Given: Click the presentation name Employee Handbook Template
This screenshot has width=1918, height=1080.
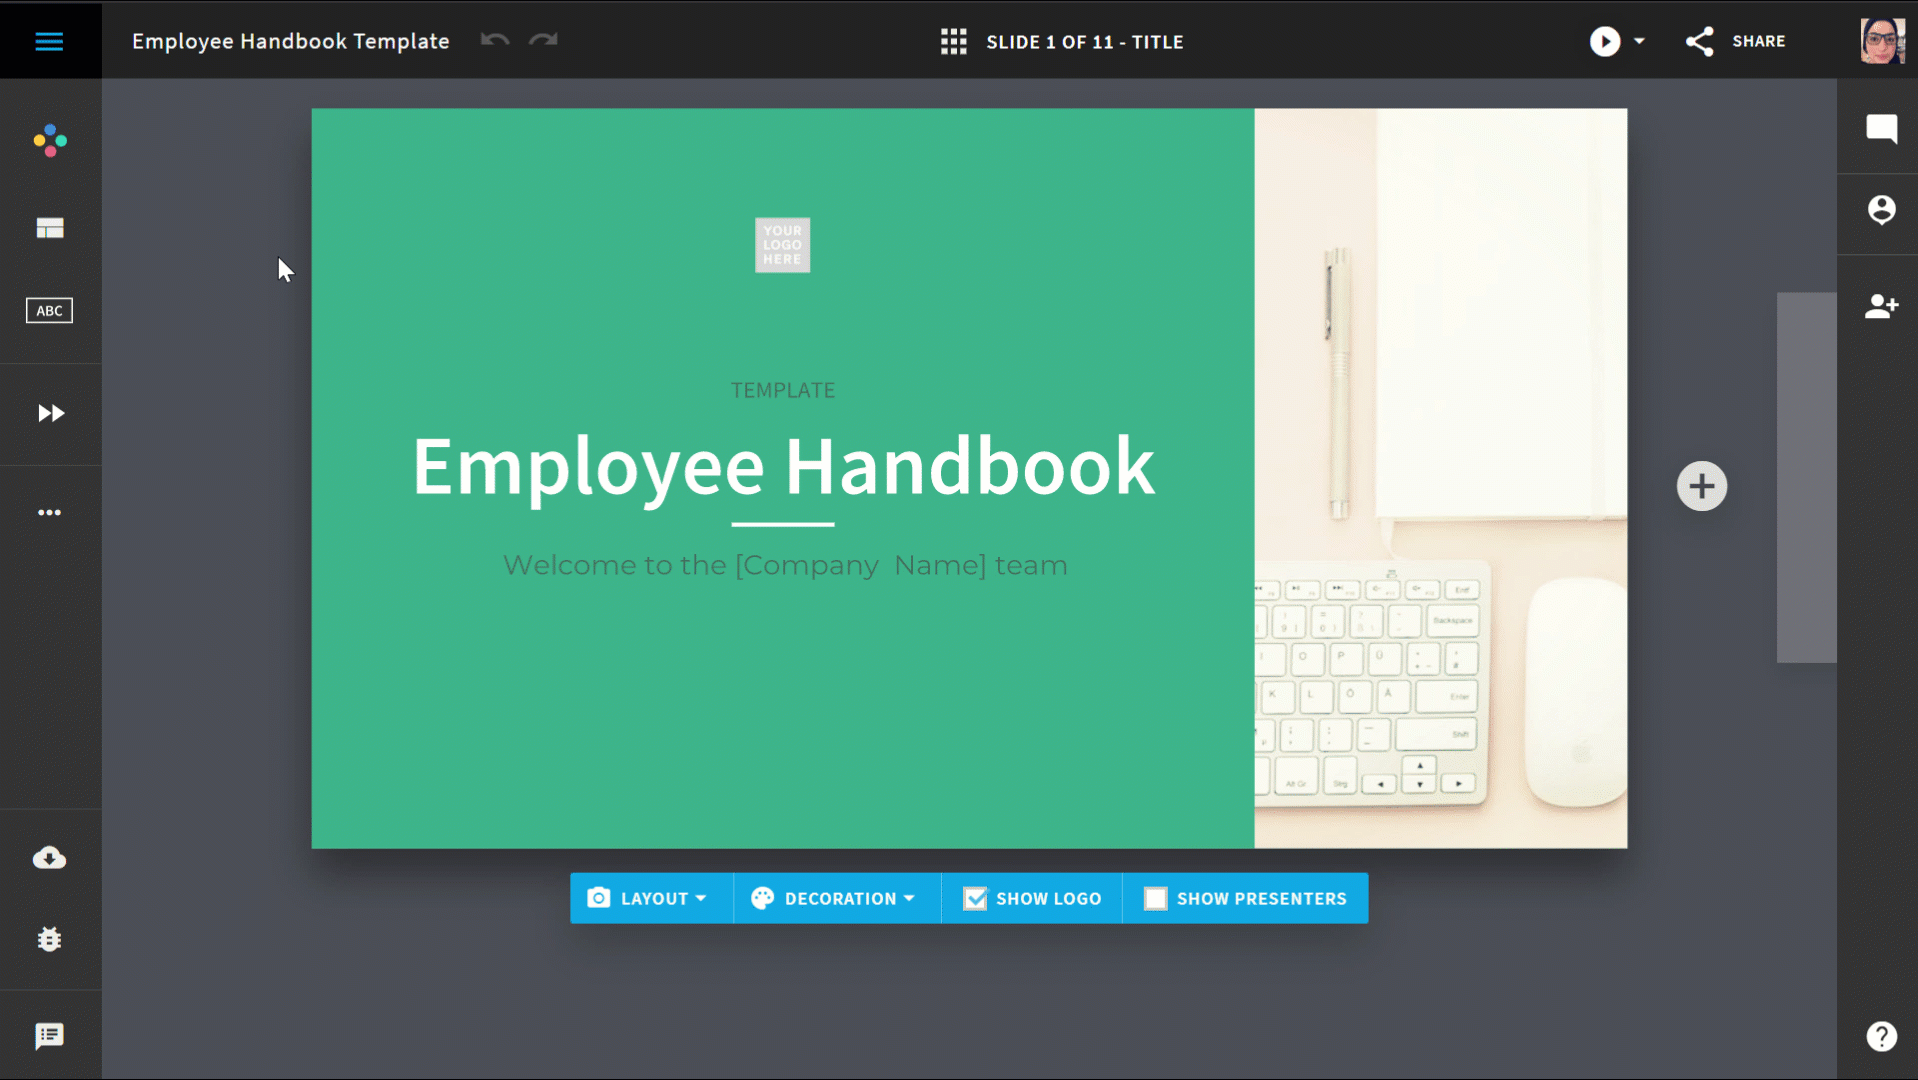Looking at the screenshot, I should click(x=291, y=41).
